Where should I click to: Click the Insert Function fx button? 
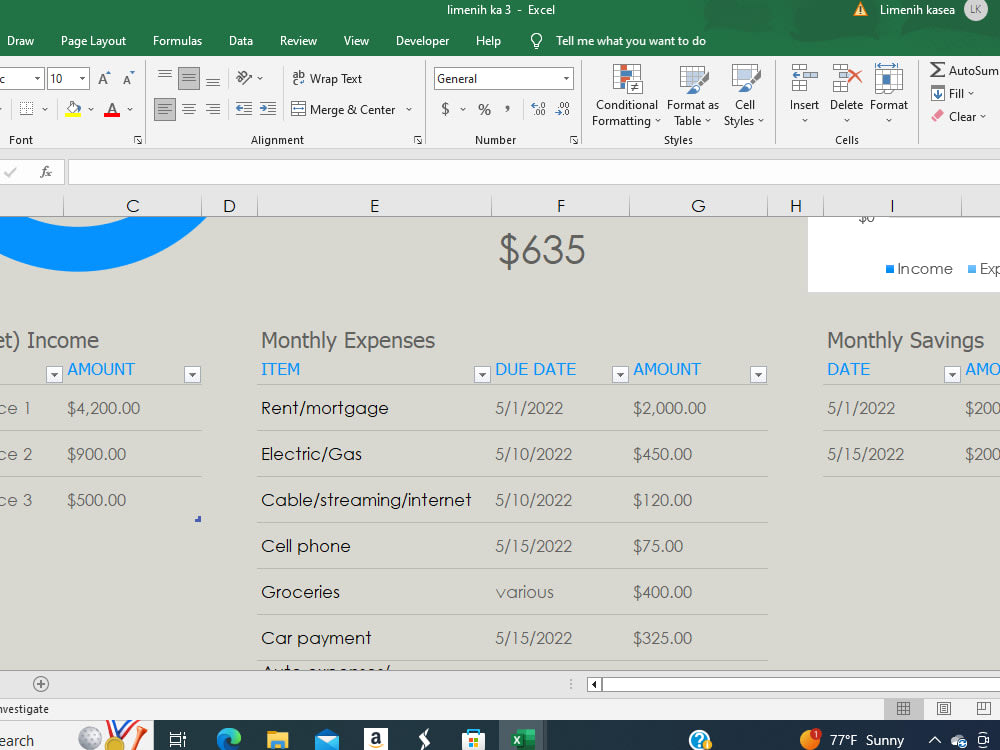pos(46,172)
